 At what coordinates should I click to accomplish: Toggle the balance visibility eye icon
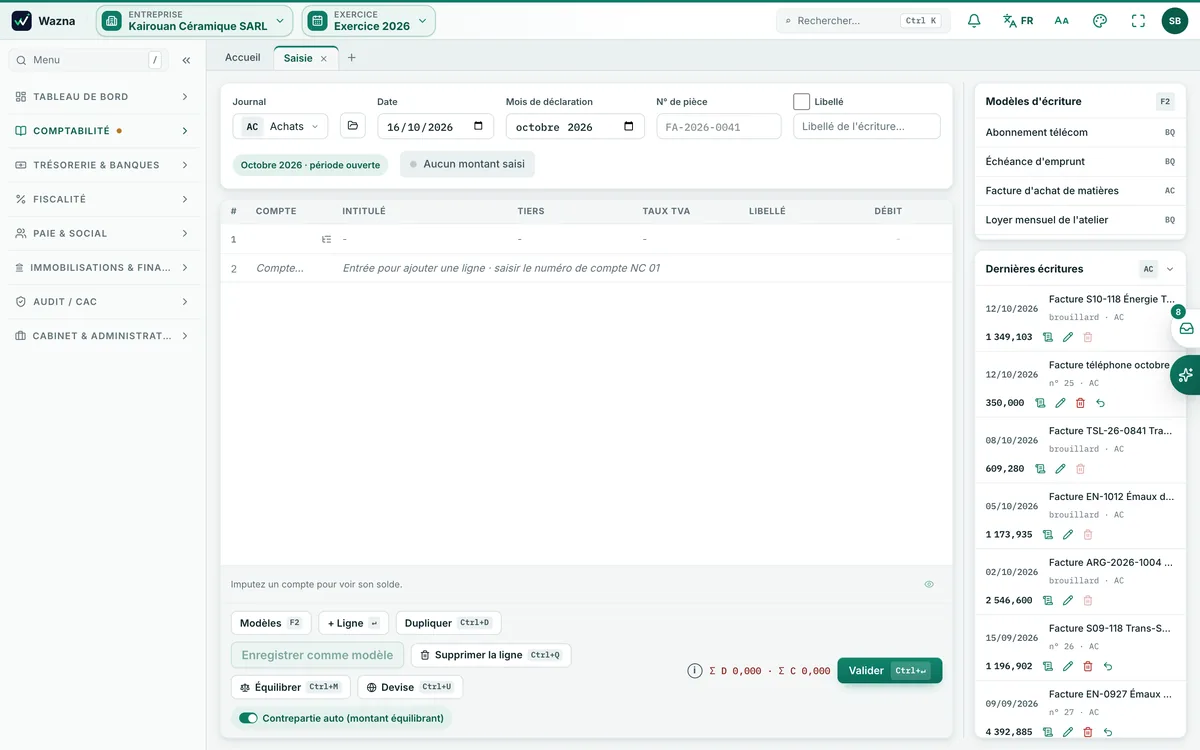pos(929,584)
